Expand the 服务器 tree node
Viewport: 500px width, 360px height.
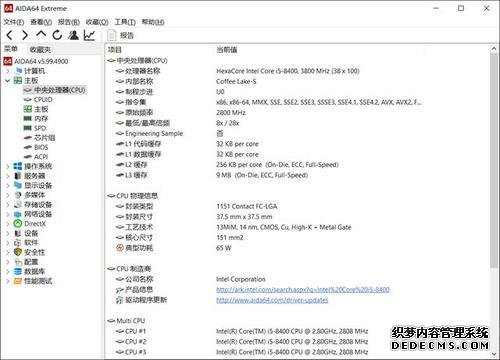(8, 176)
